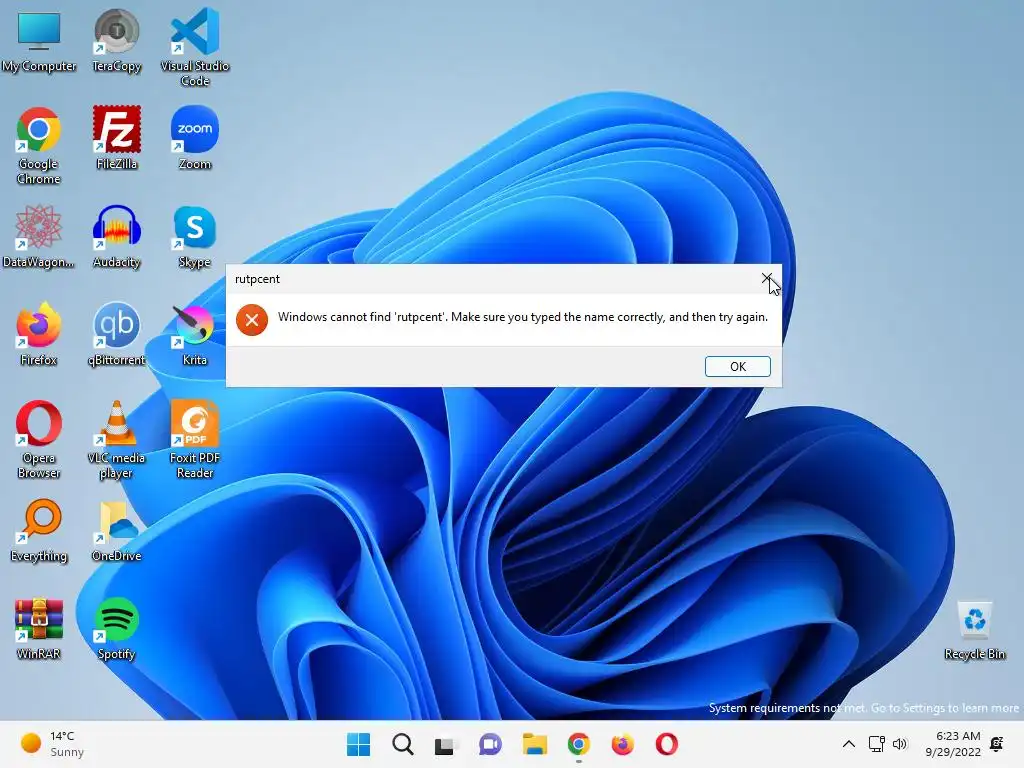Select the Visual Studio Code shortcut
Screen dimensions: 1024x768
(195, 47)
